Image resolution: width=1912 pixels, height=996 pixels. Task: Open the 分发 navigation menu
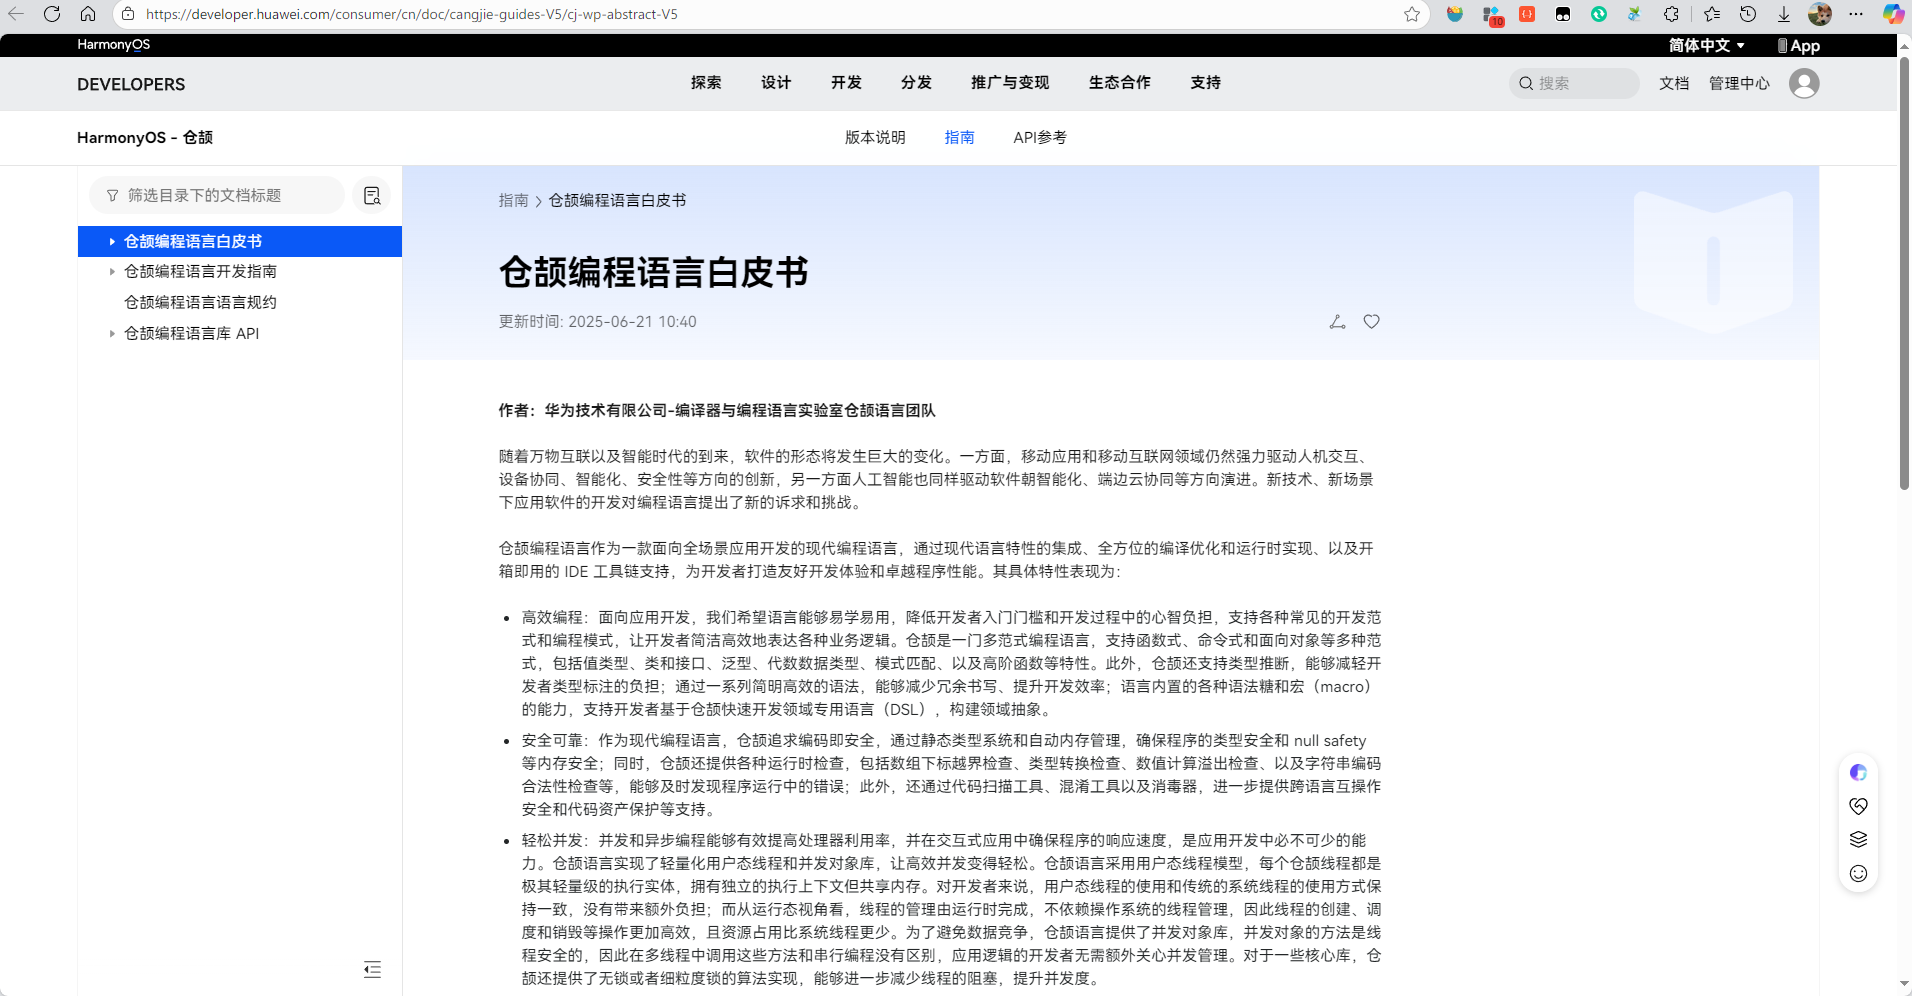click(916, 83)
